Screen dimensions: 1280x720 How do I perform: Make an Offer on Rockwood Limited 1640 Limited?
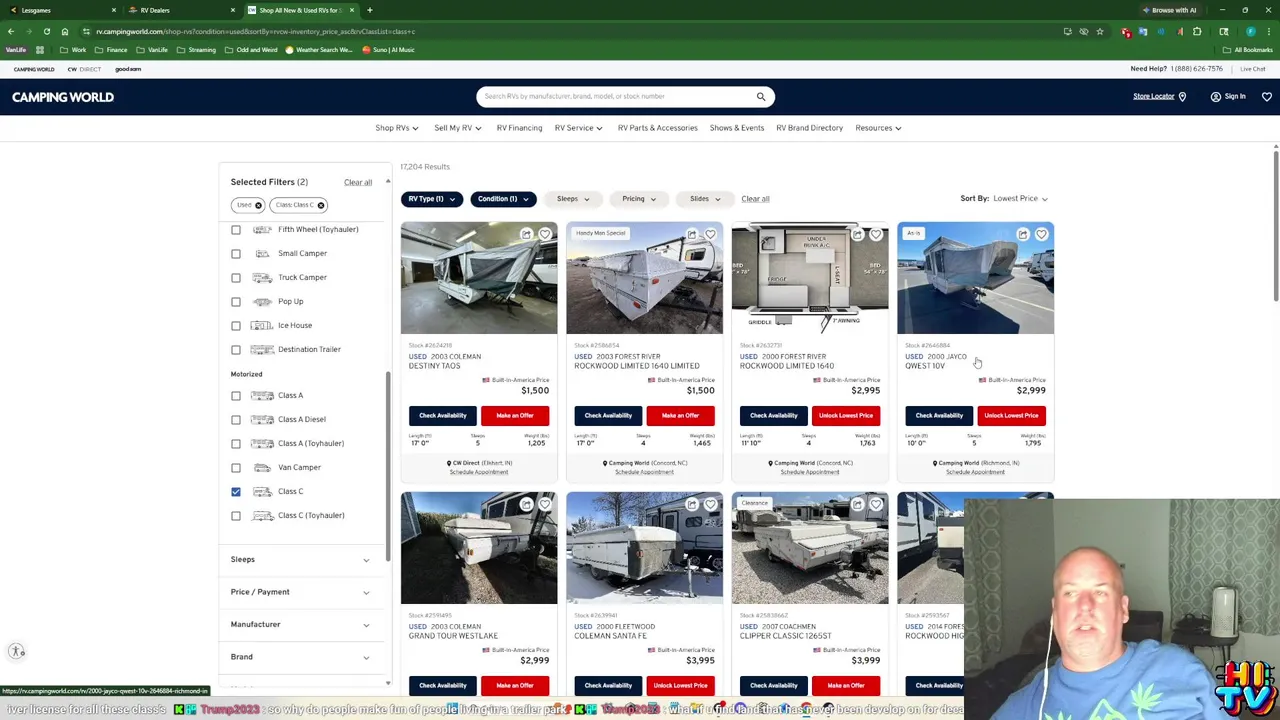tap(680, 416)
